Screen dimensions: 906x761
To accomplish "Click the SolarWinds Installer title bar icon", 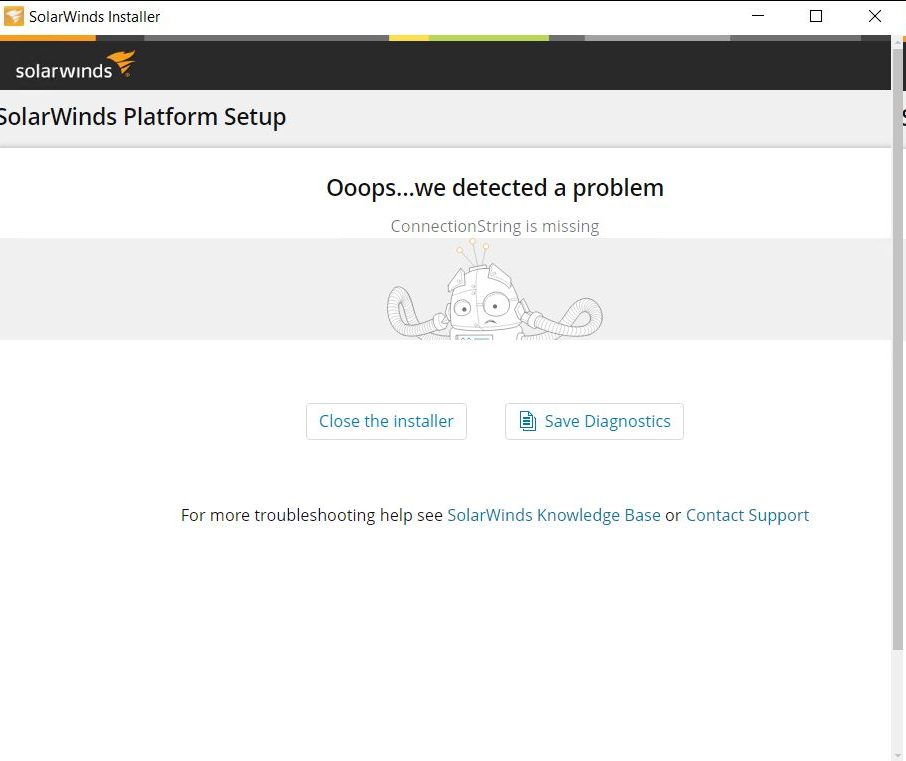I will coord(13,16).
